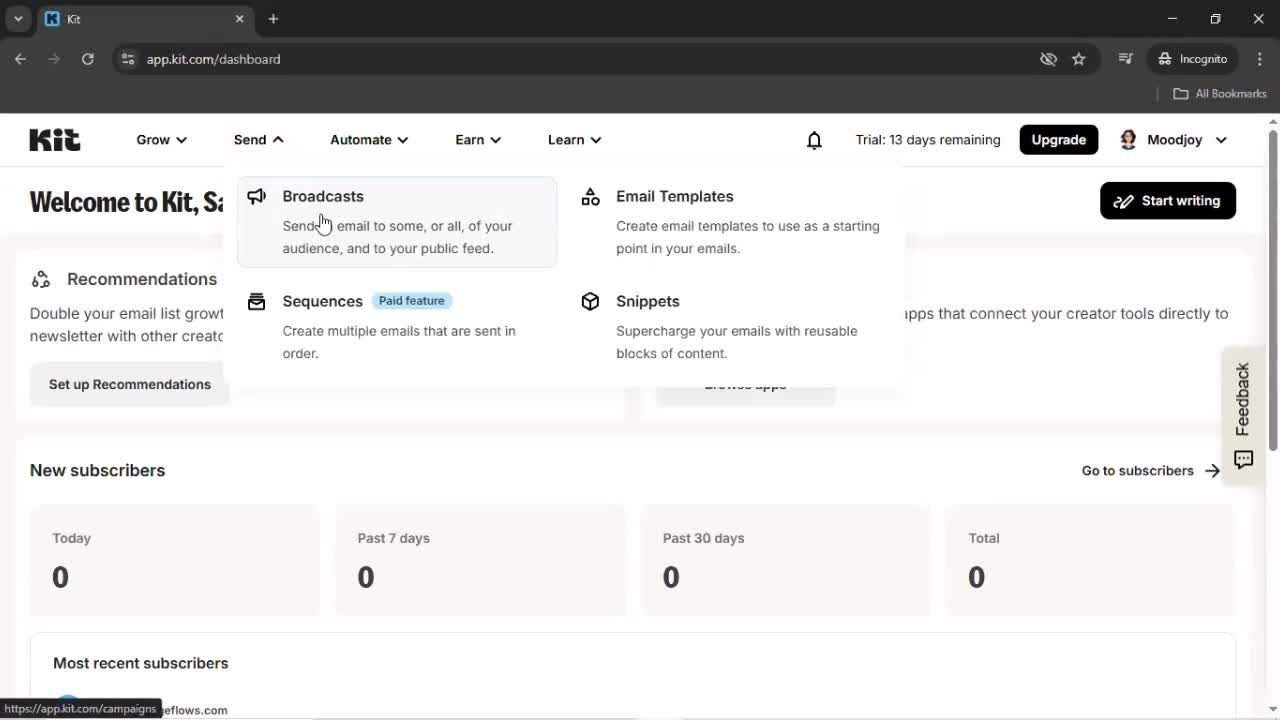
Task: Follow the Go to subscribers link
Action: tap(1136, 470)
